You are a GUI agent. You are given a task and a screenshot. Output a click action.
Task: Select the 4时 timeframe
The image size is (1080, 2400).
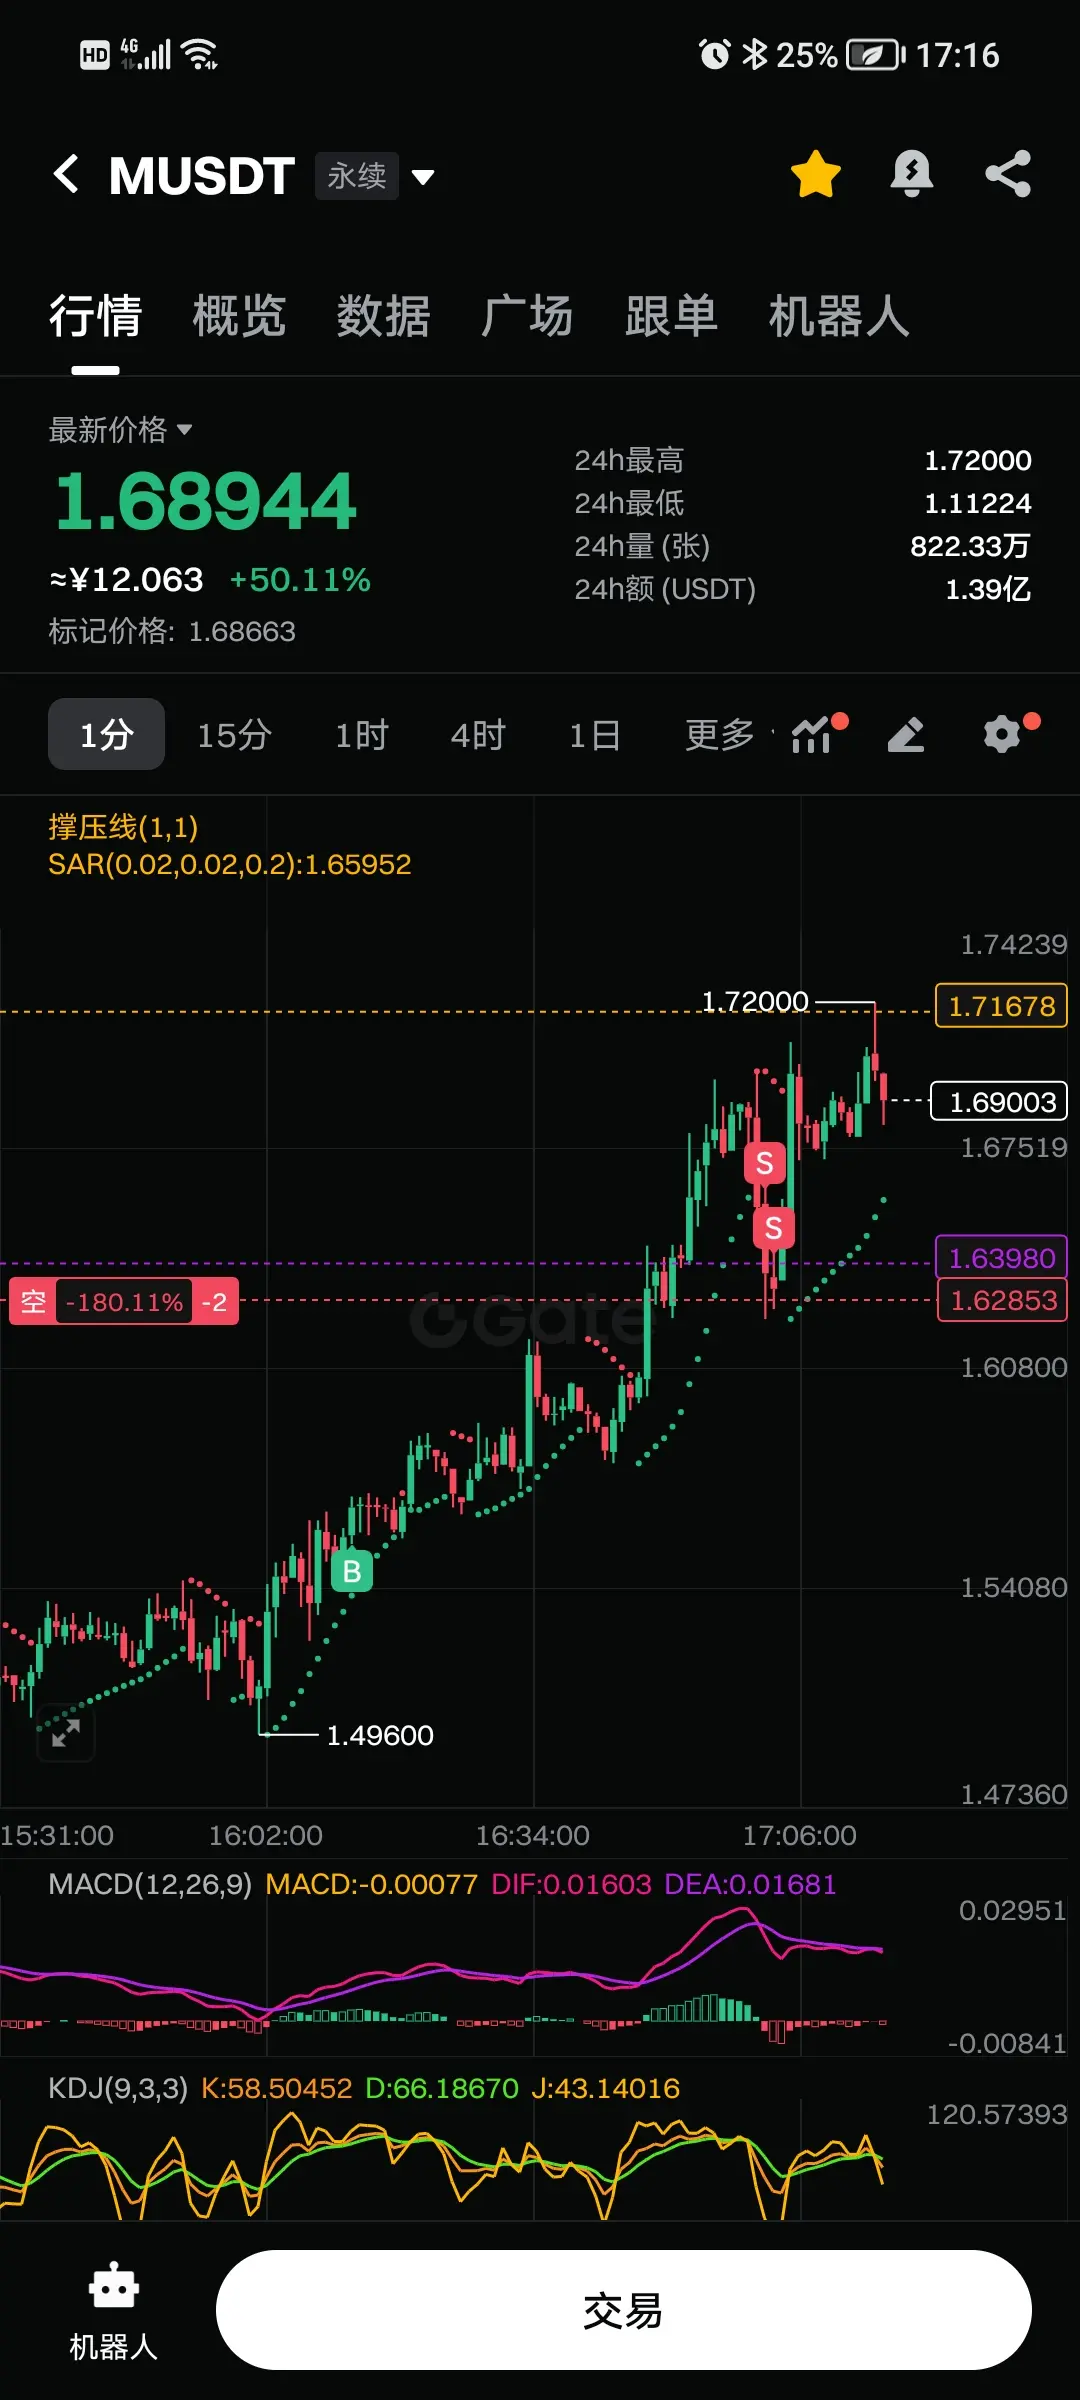[x=478, y=735]
